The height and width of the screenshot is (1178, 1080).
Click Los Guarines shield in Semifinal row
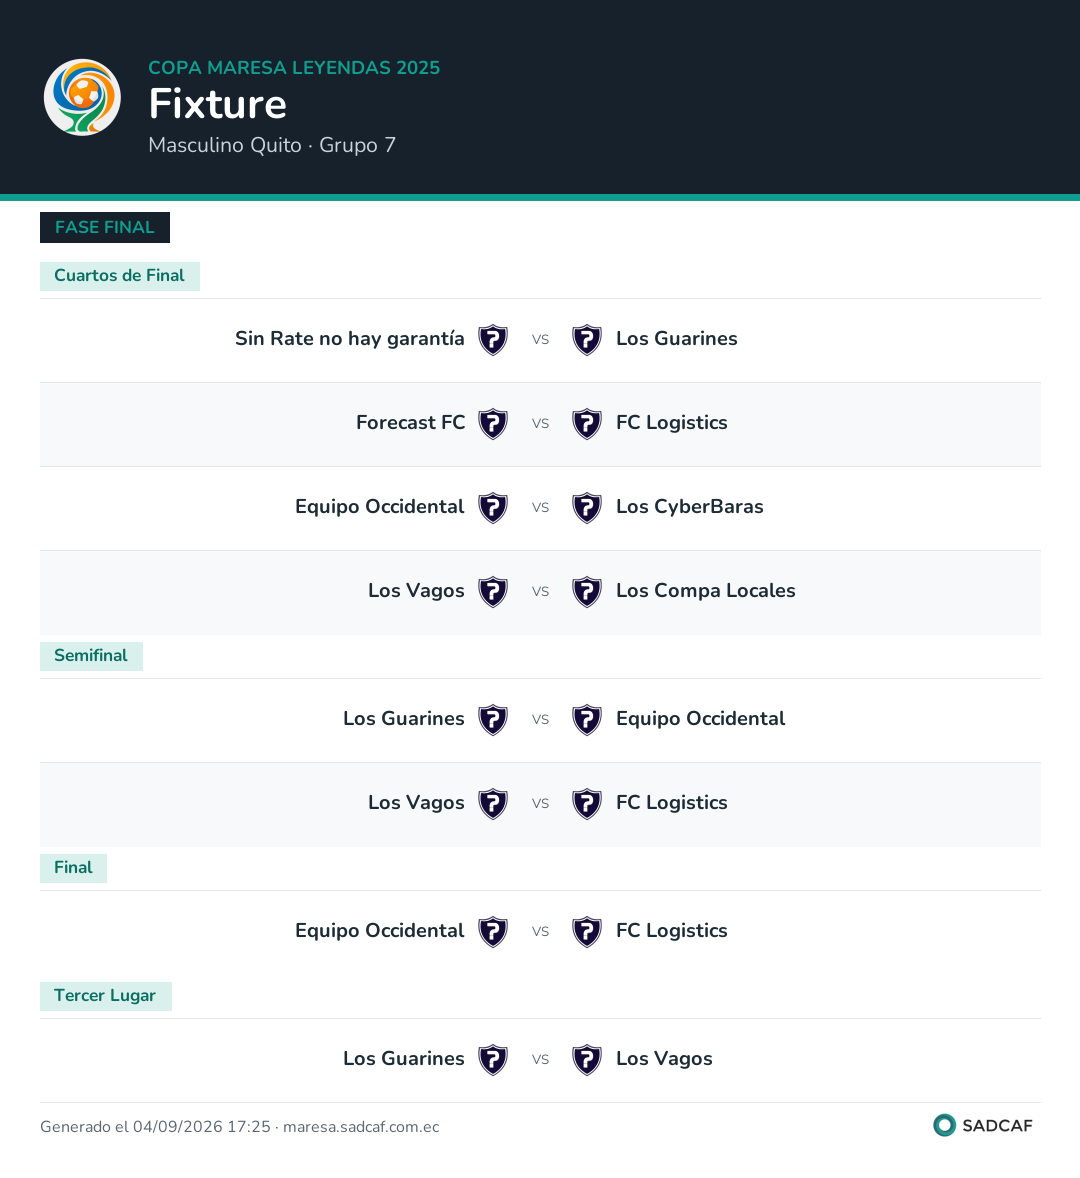click(493, 720)
